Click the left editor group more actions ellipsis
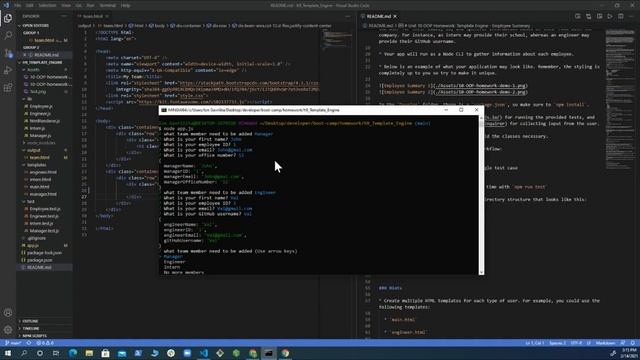Viewport: 640px width, 360px height. coord(348,16)
